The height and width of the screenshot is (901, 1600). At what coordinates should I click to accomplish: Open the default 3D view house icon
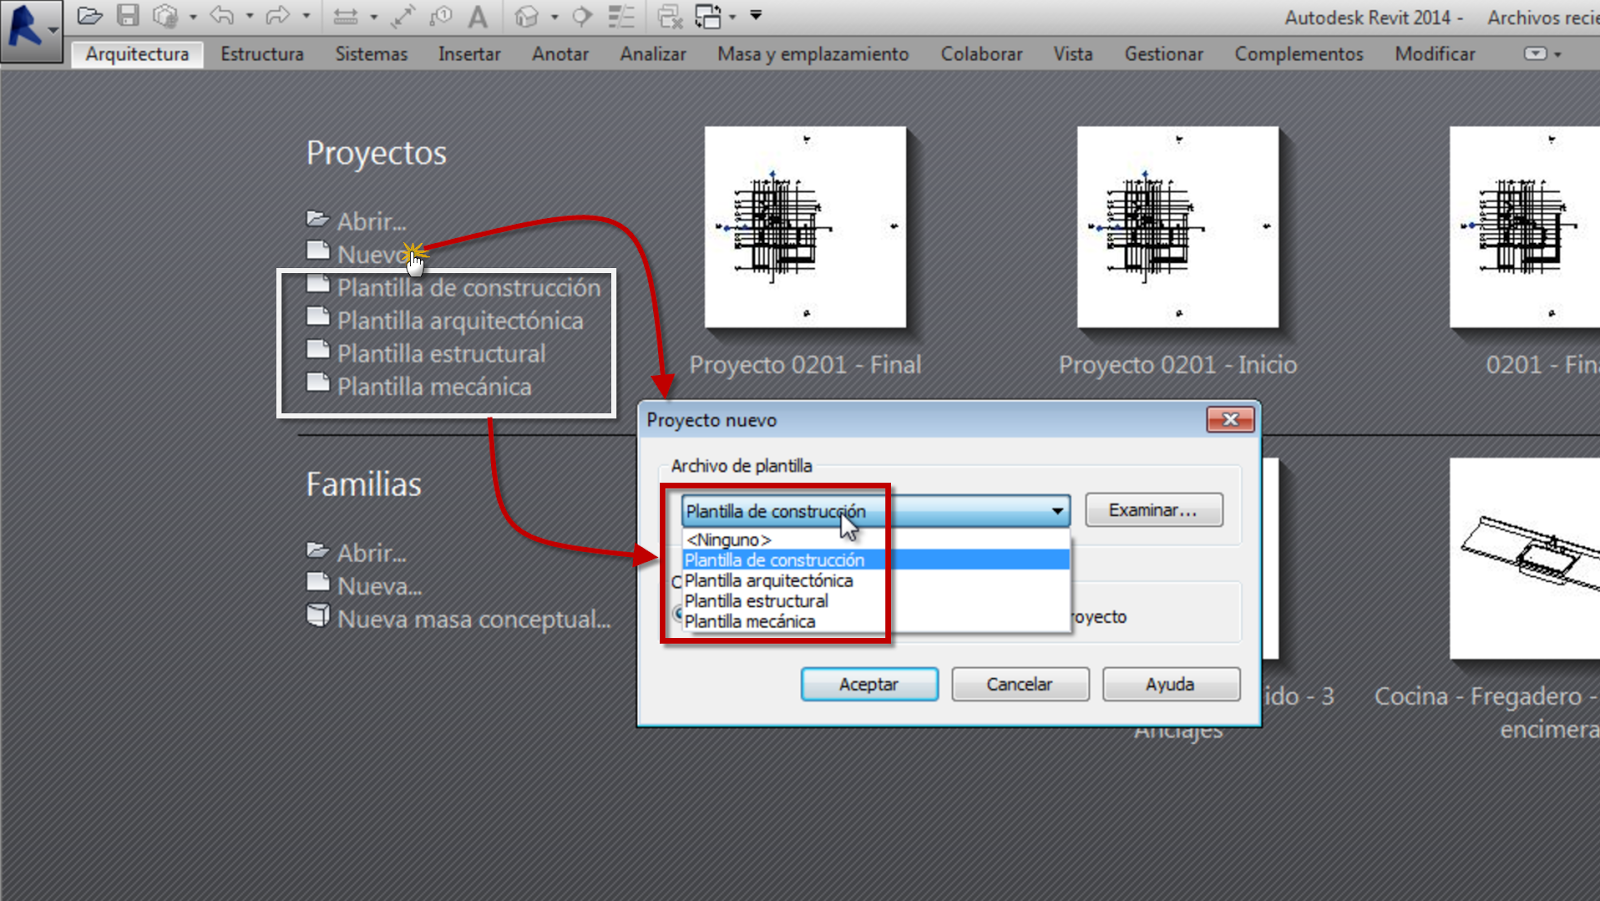(526, 16)
